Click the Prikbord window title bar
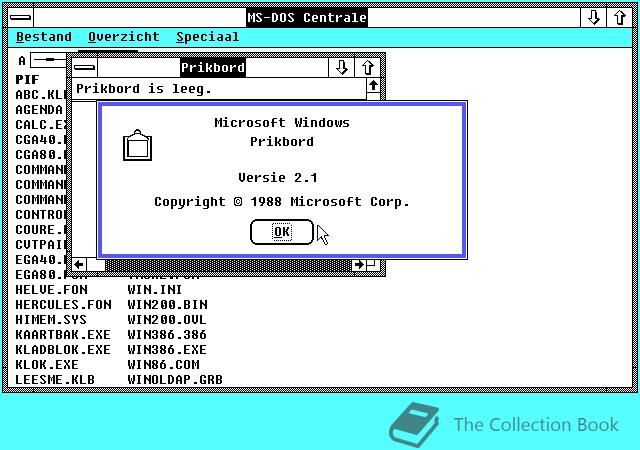Image resolution: width=640 pixels, height=450 pixels. click(x=213, y=67)
